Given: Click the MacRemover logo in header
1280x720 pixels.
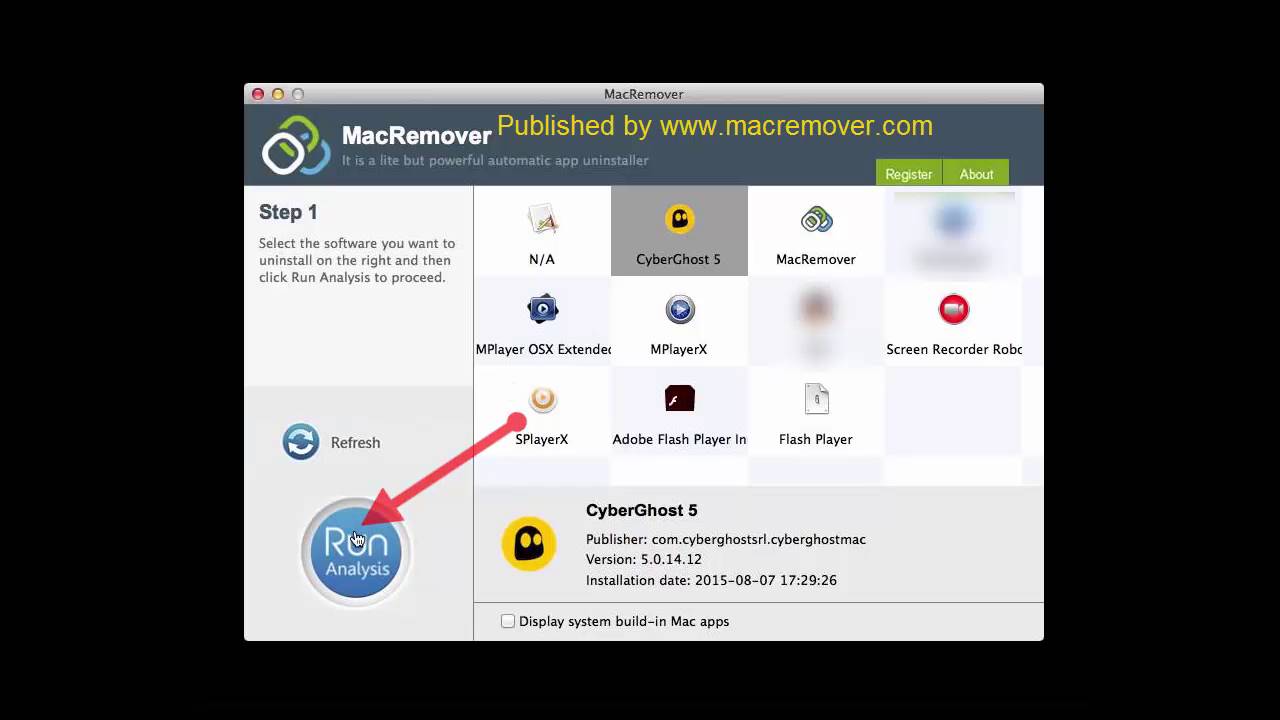Looking at the screenshot, I should (x=296, y=146).
